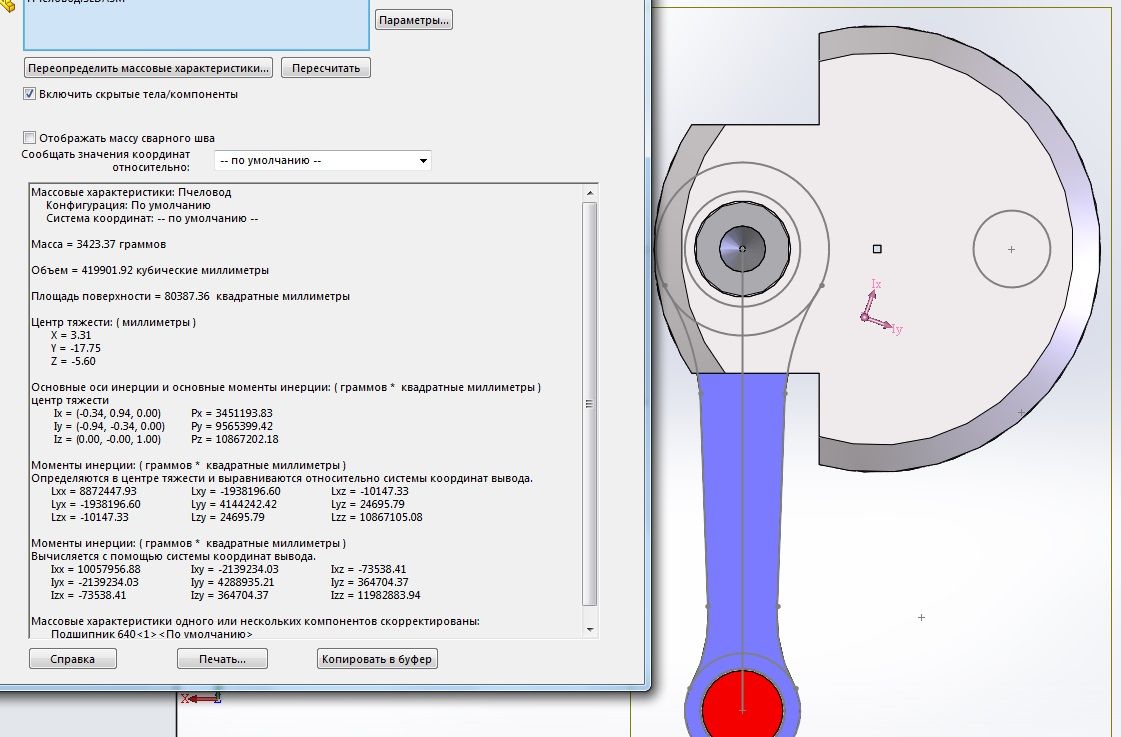The height and width of the screenshot is (737, 1121).
Task: Click the 'Печать...' button
Action: click(x=223, y=659)
